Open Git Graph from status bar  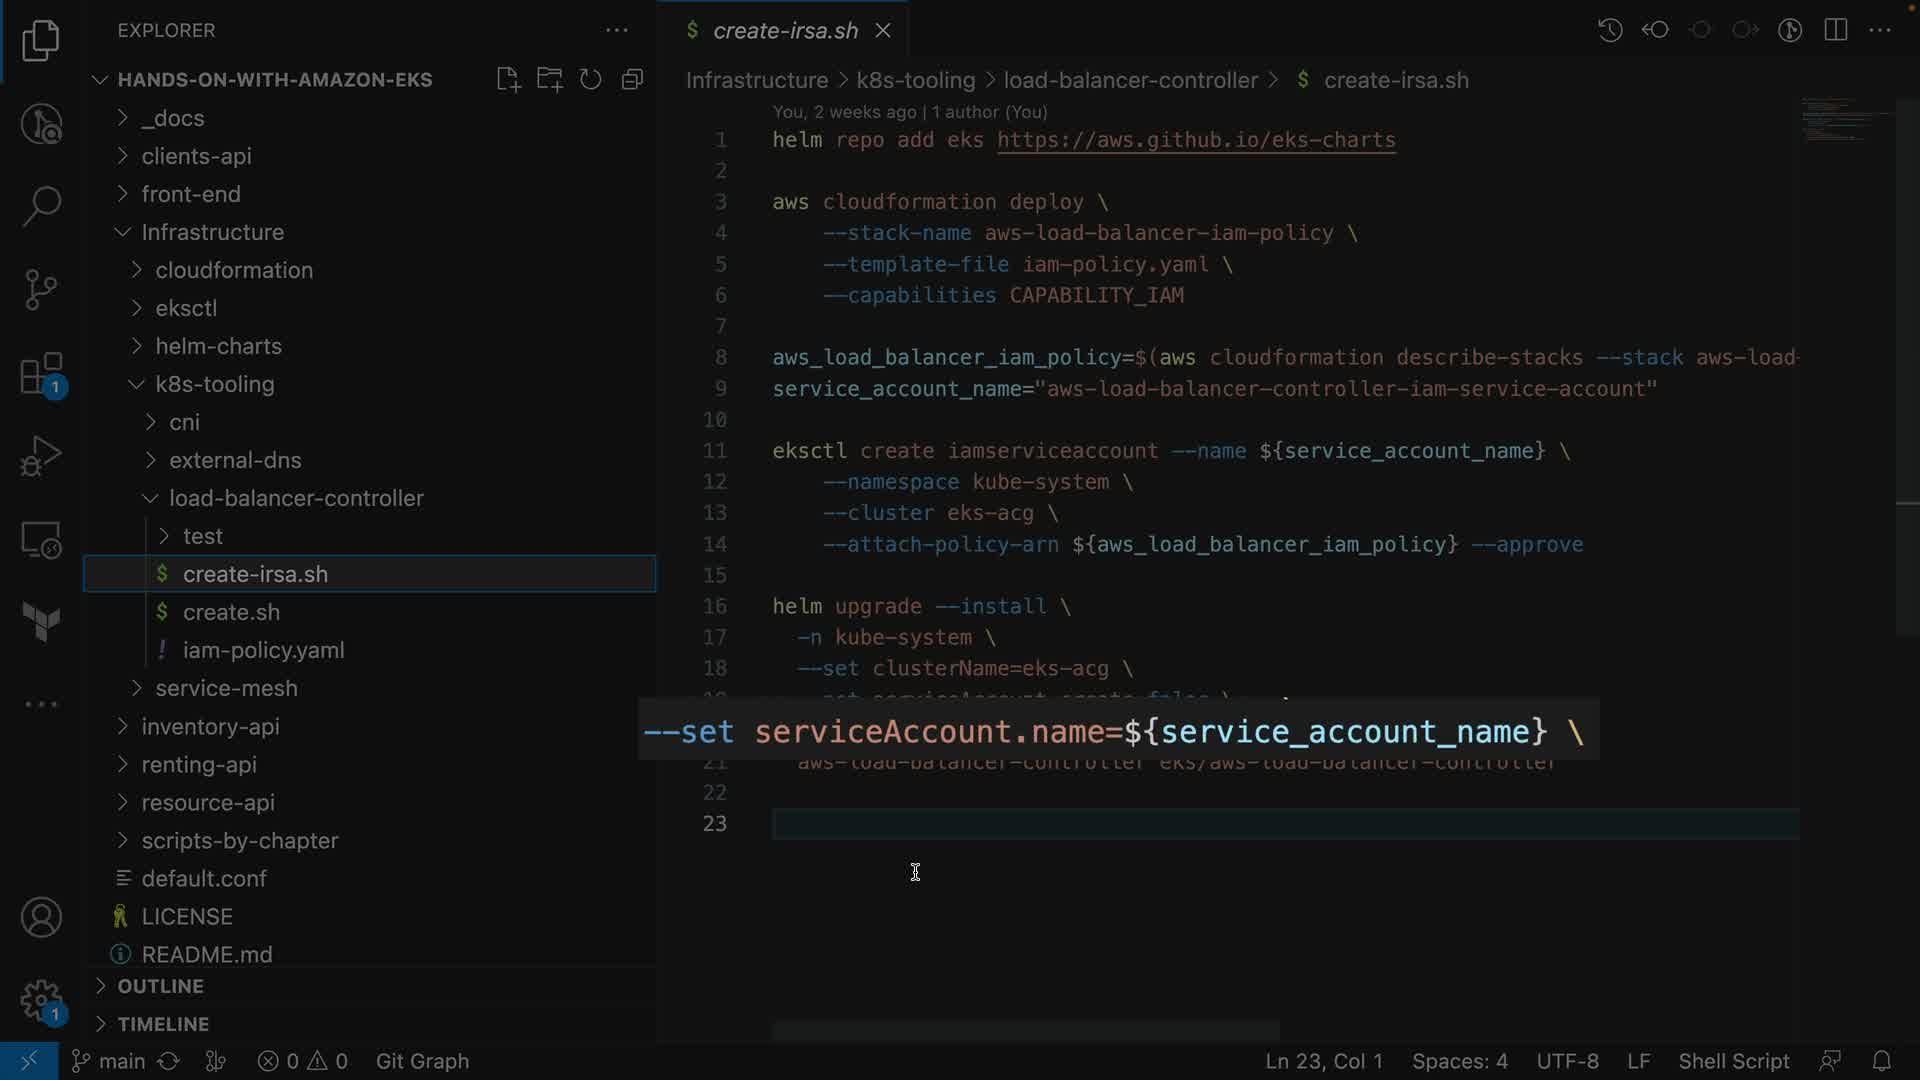click(x=422, y=1061)
